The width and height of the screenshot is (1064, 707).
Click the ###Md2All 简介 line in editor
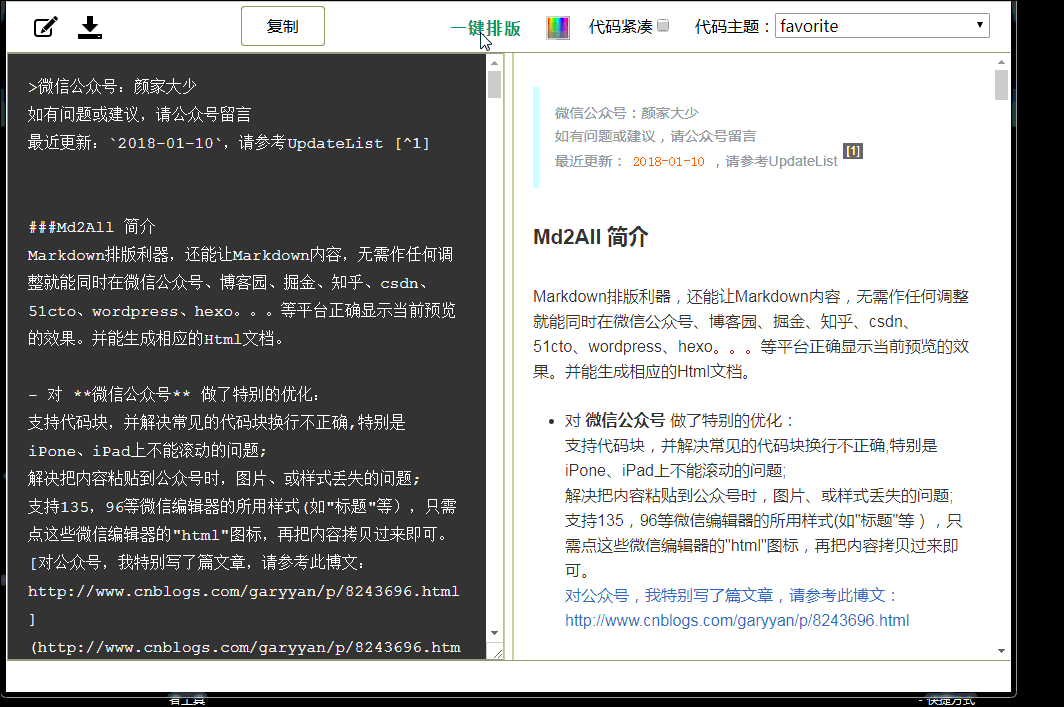(x=92, y=227)
